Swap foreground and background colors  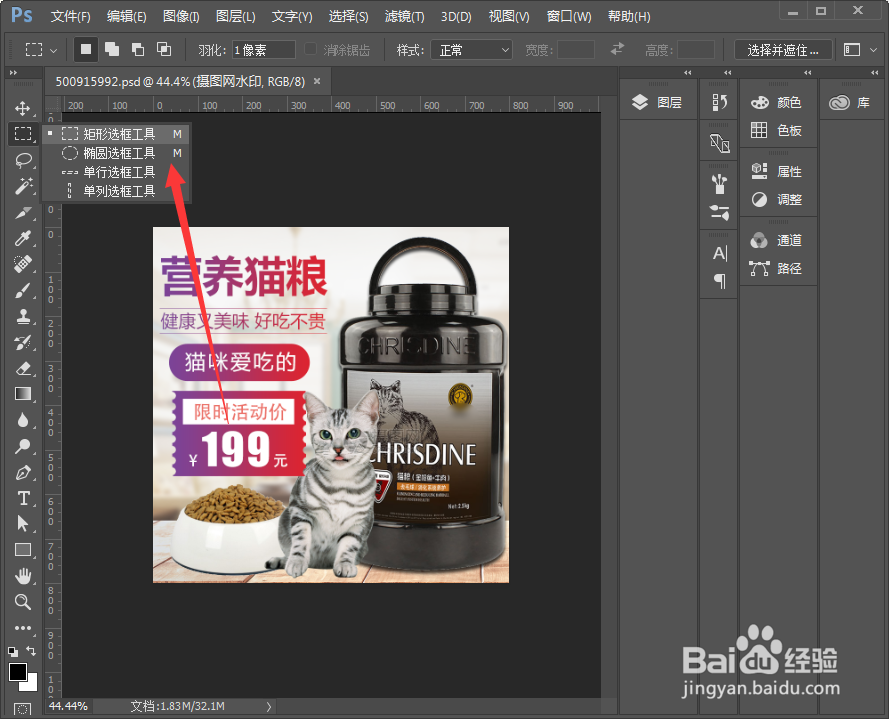point(31,651)
